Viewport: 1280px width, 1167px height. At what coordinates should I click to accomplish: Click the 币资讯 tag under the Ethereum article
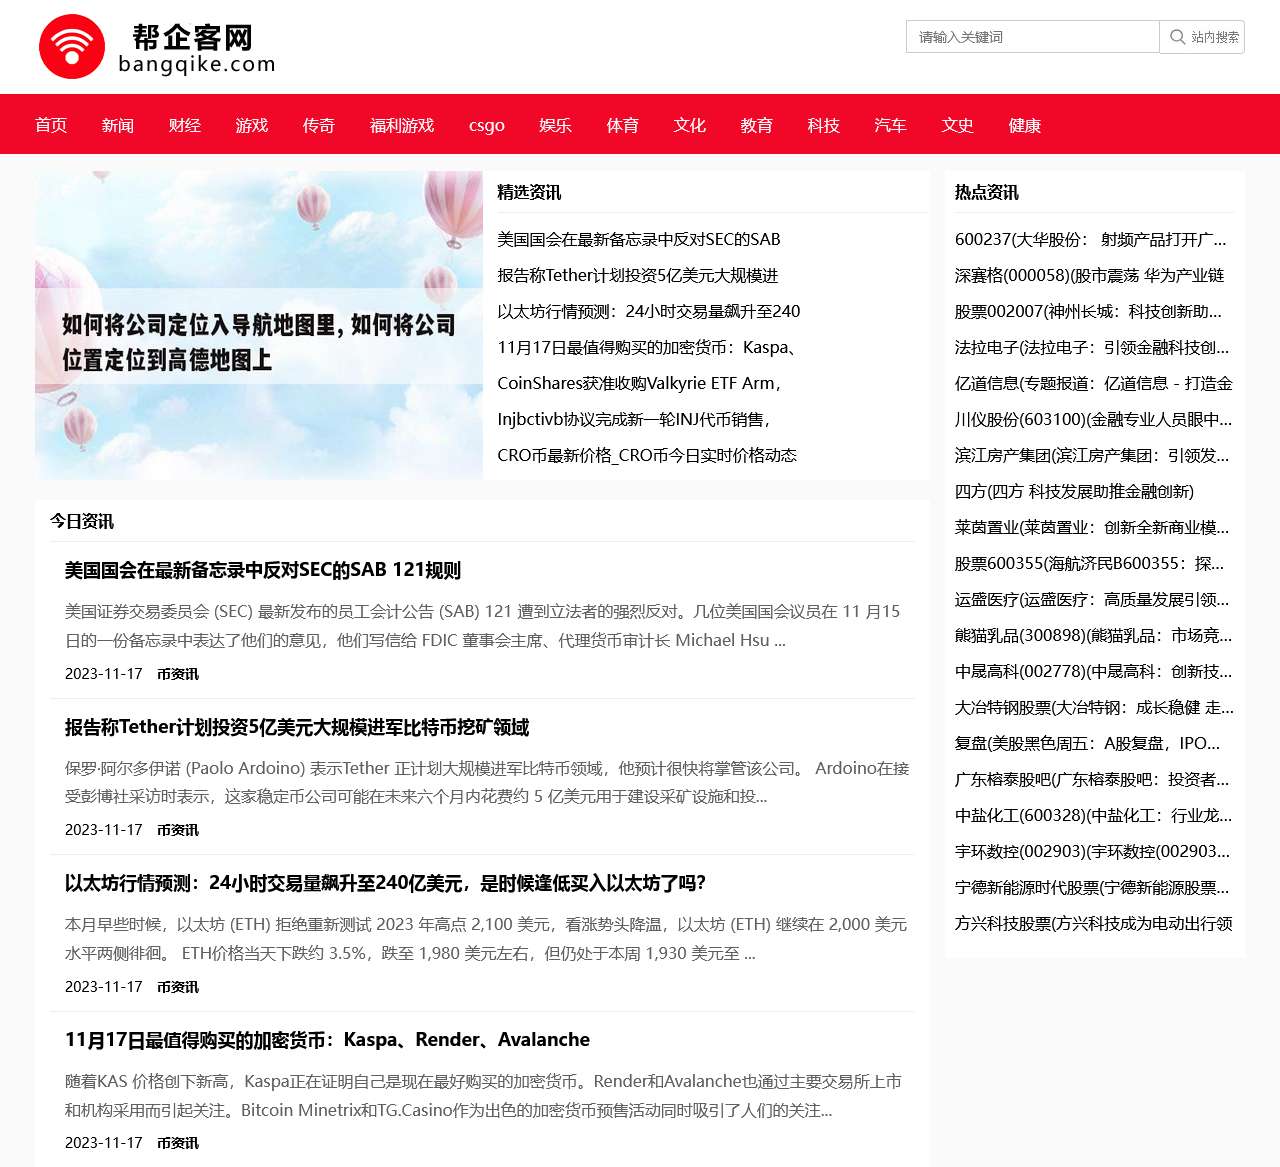(x=178, y=986)
